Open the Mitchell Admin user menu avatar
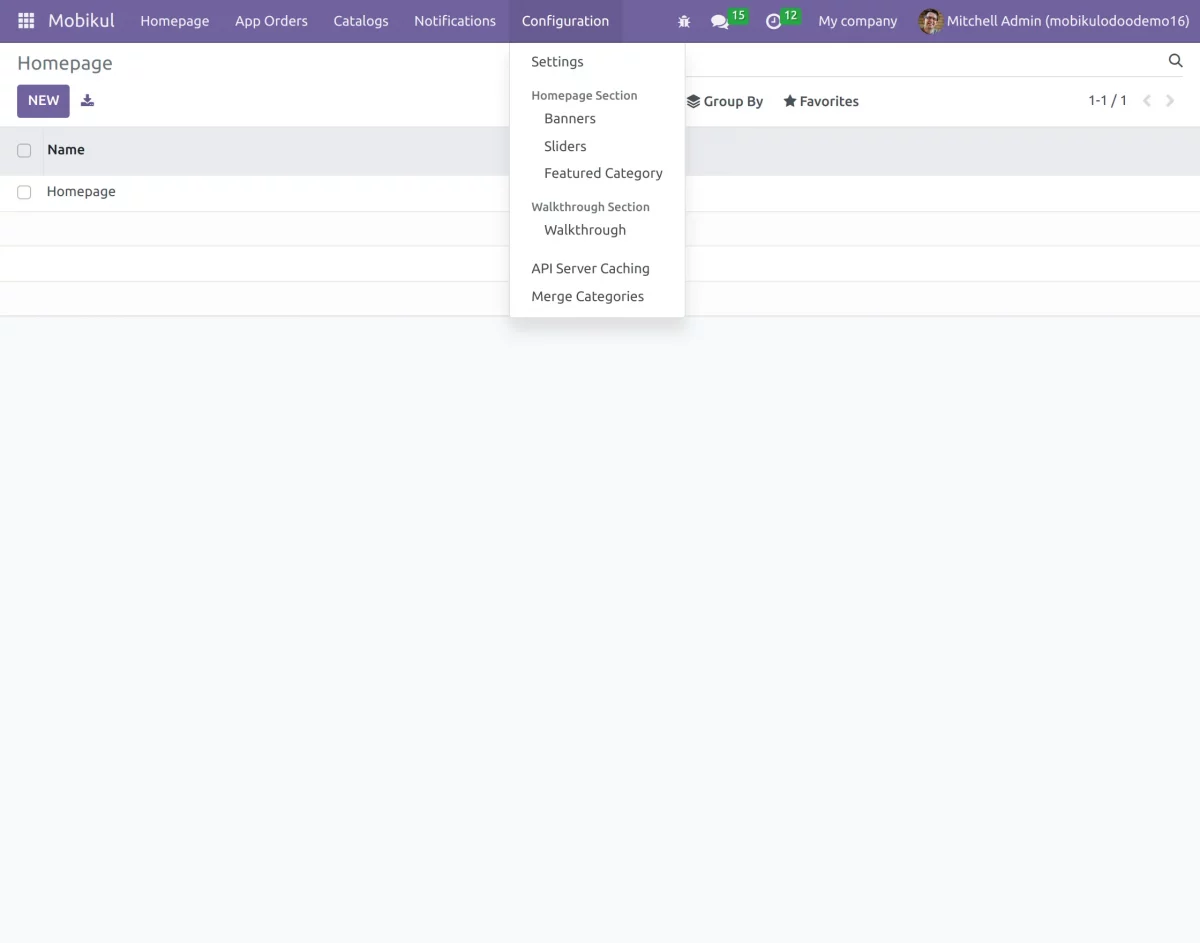 click(x=930, y=21)
